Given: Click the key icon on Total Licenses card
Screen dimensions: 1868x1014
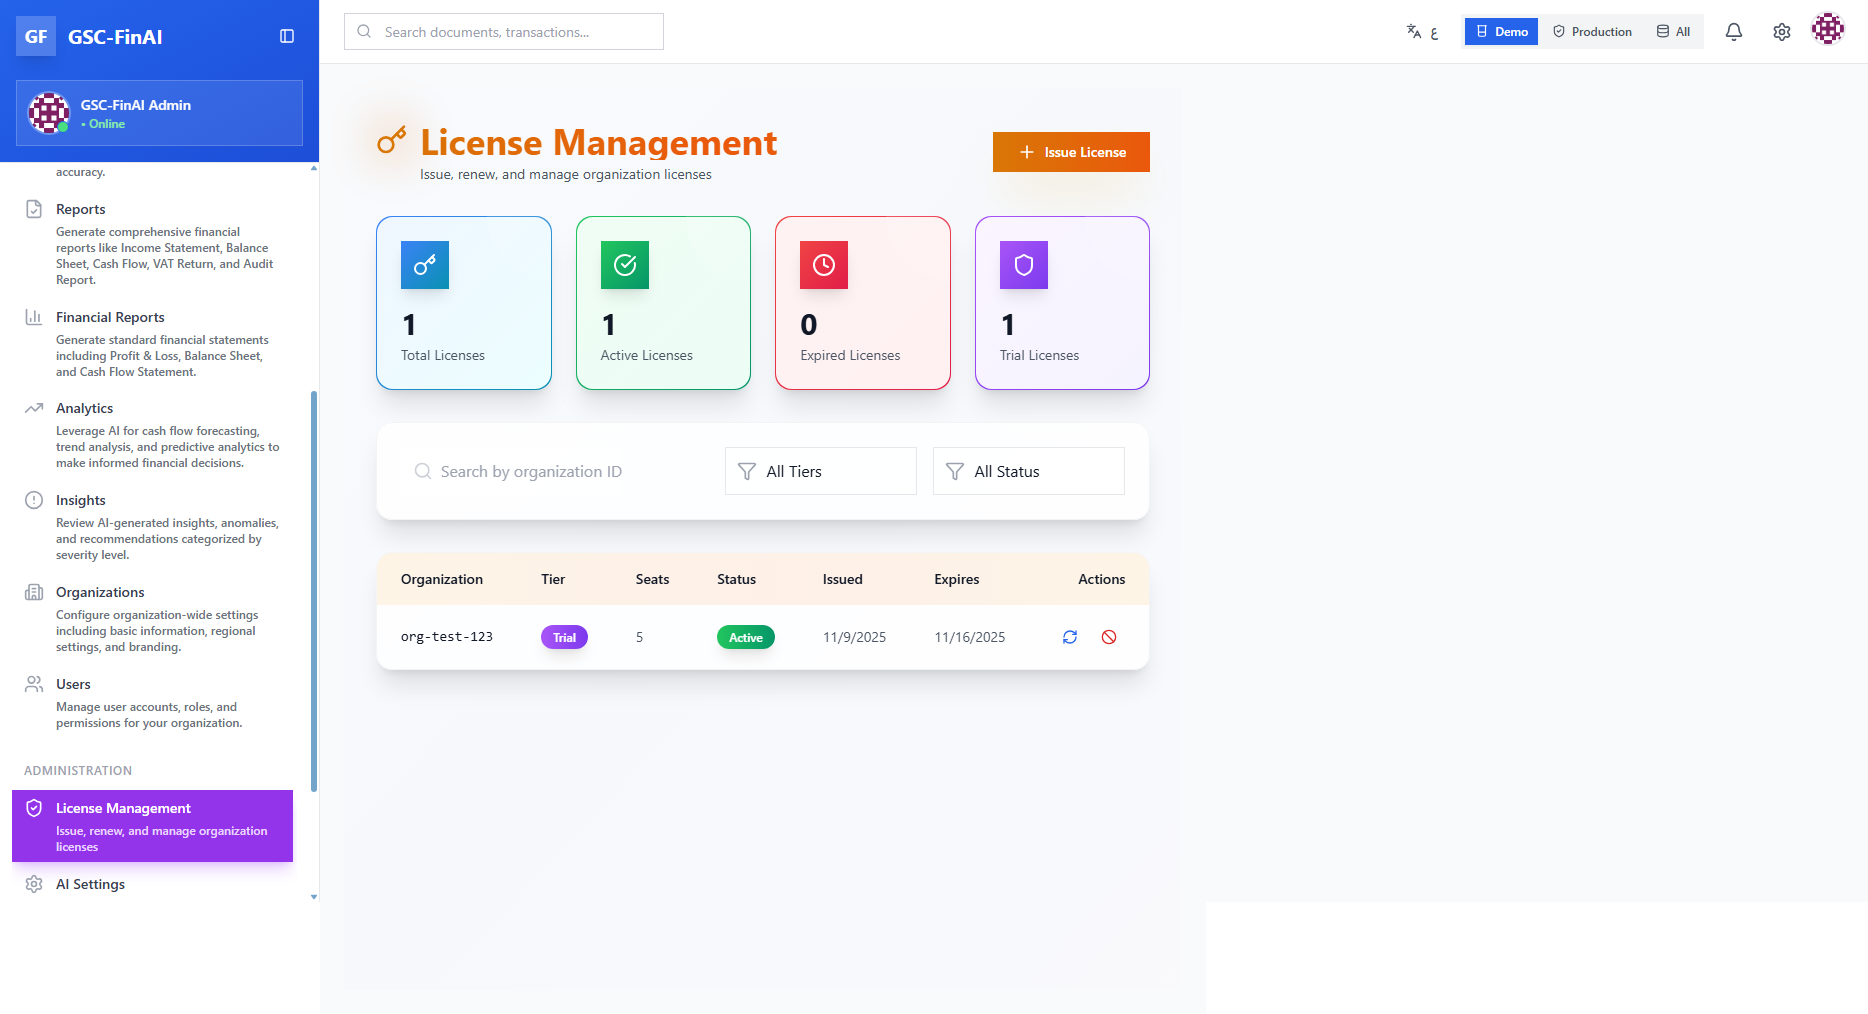Looking at the screenshot, I should [x=424, y=265].
